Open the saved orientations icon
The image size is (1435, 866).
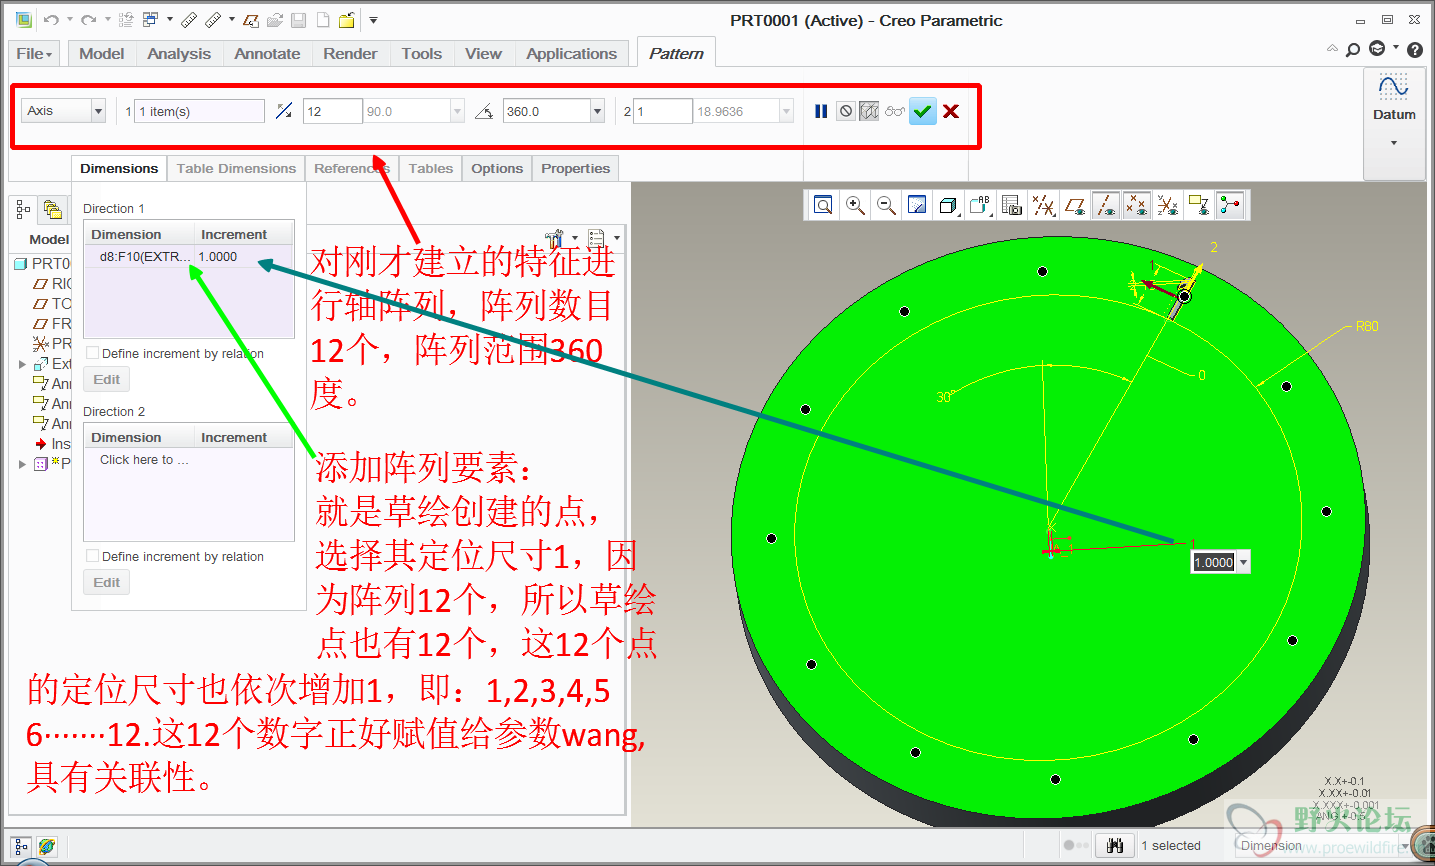point(980,205)
